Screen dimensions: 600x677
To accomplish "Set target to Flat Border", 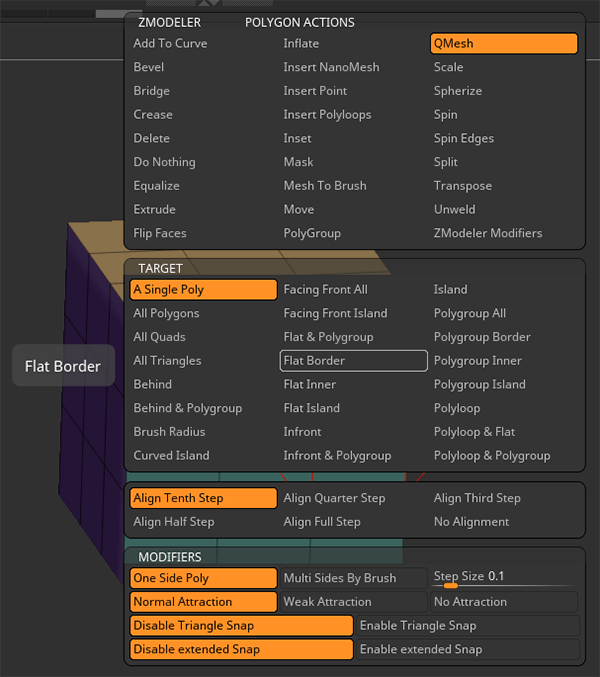I will [353, 361].
